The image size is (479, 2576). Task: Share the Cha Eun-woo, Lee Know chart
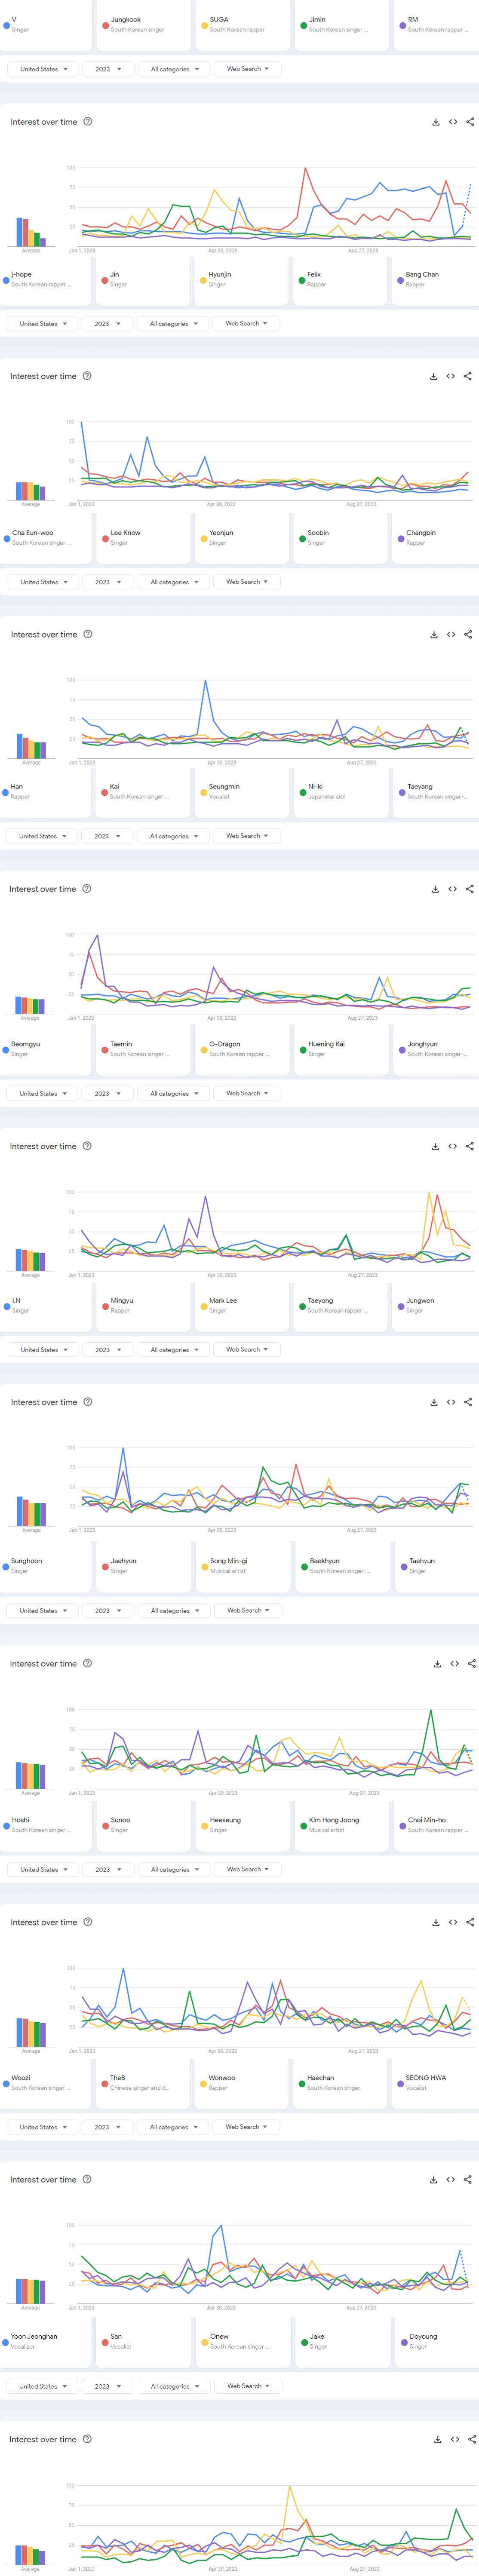point(468,634)
